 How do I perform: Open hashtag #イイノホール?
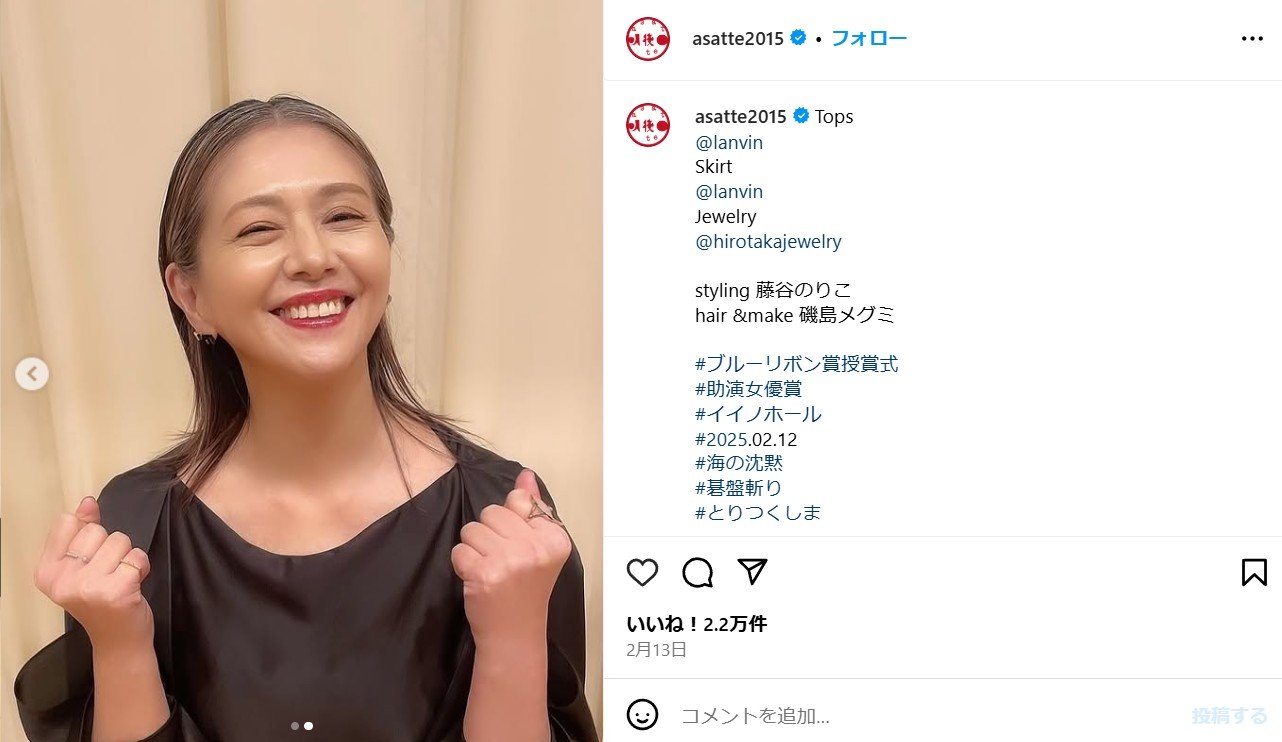pyautogui.click(x=758, y=414)
